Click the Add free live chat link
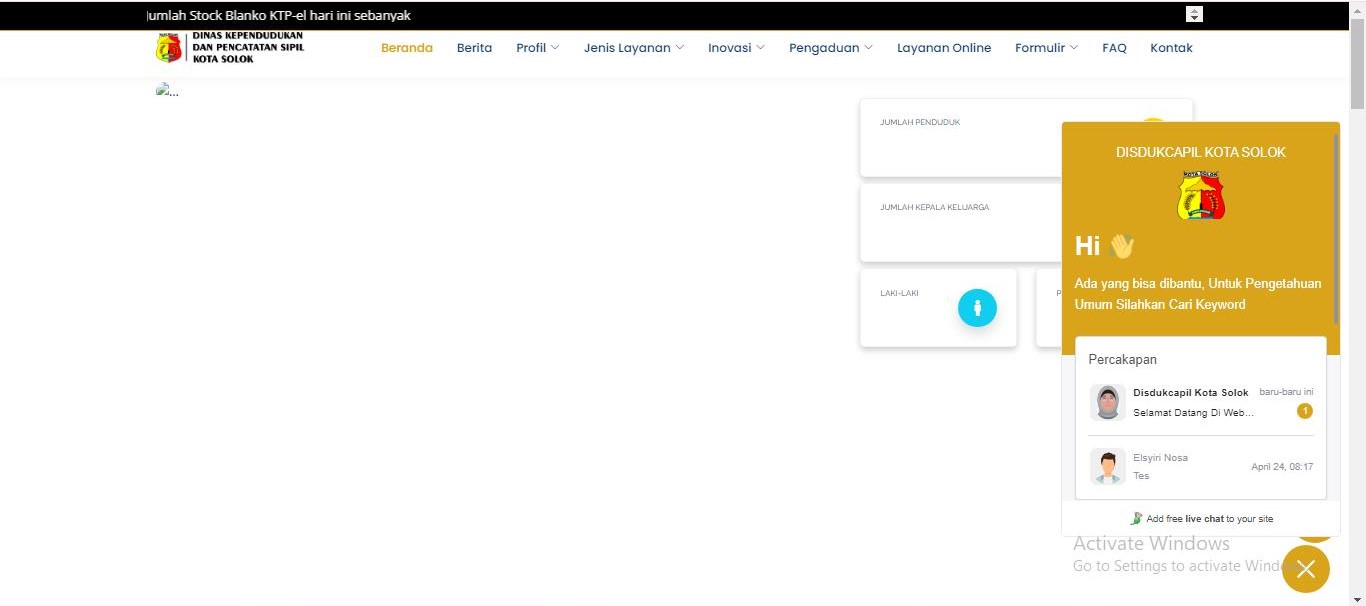Image resolution: width=1366 pixels, height=606 pixels. tap(1201, 519)
